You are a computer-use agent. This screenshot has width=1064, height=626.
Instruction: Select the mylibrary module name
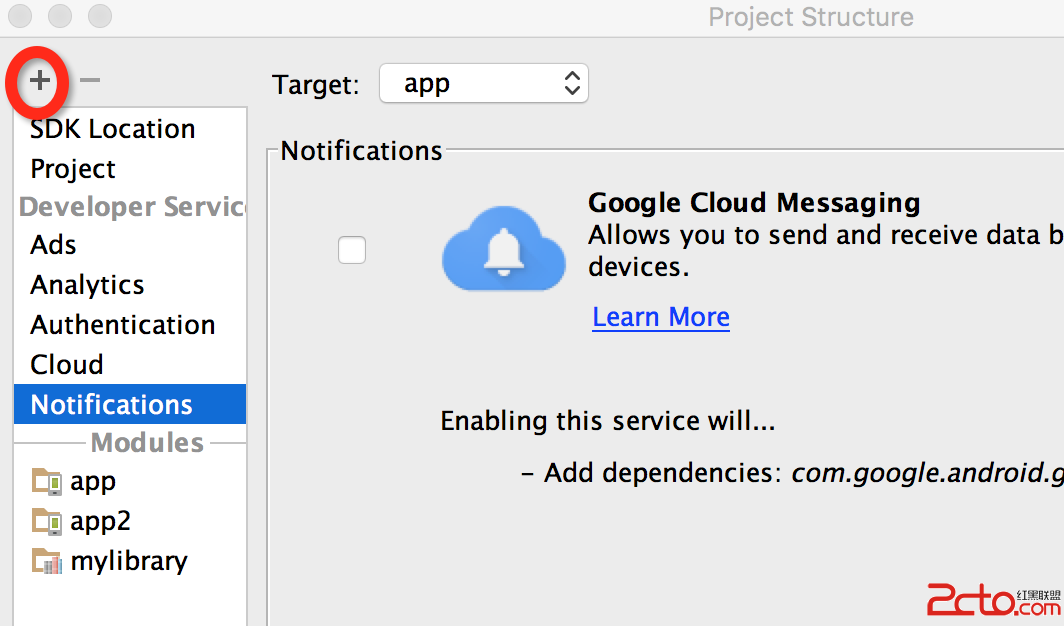[x=129, y=562]
